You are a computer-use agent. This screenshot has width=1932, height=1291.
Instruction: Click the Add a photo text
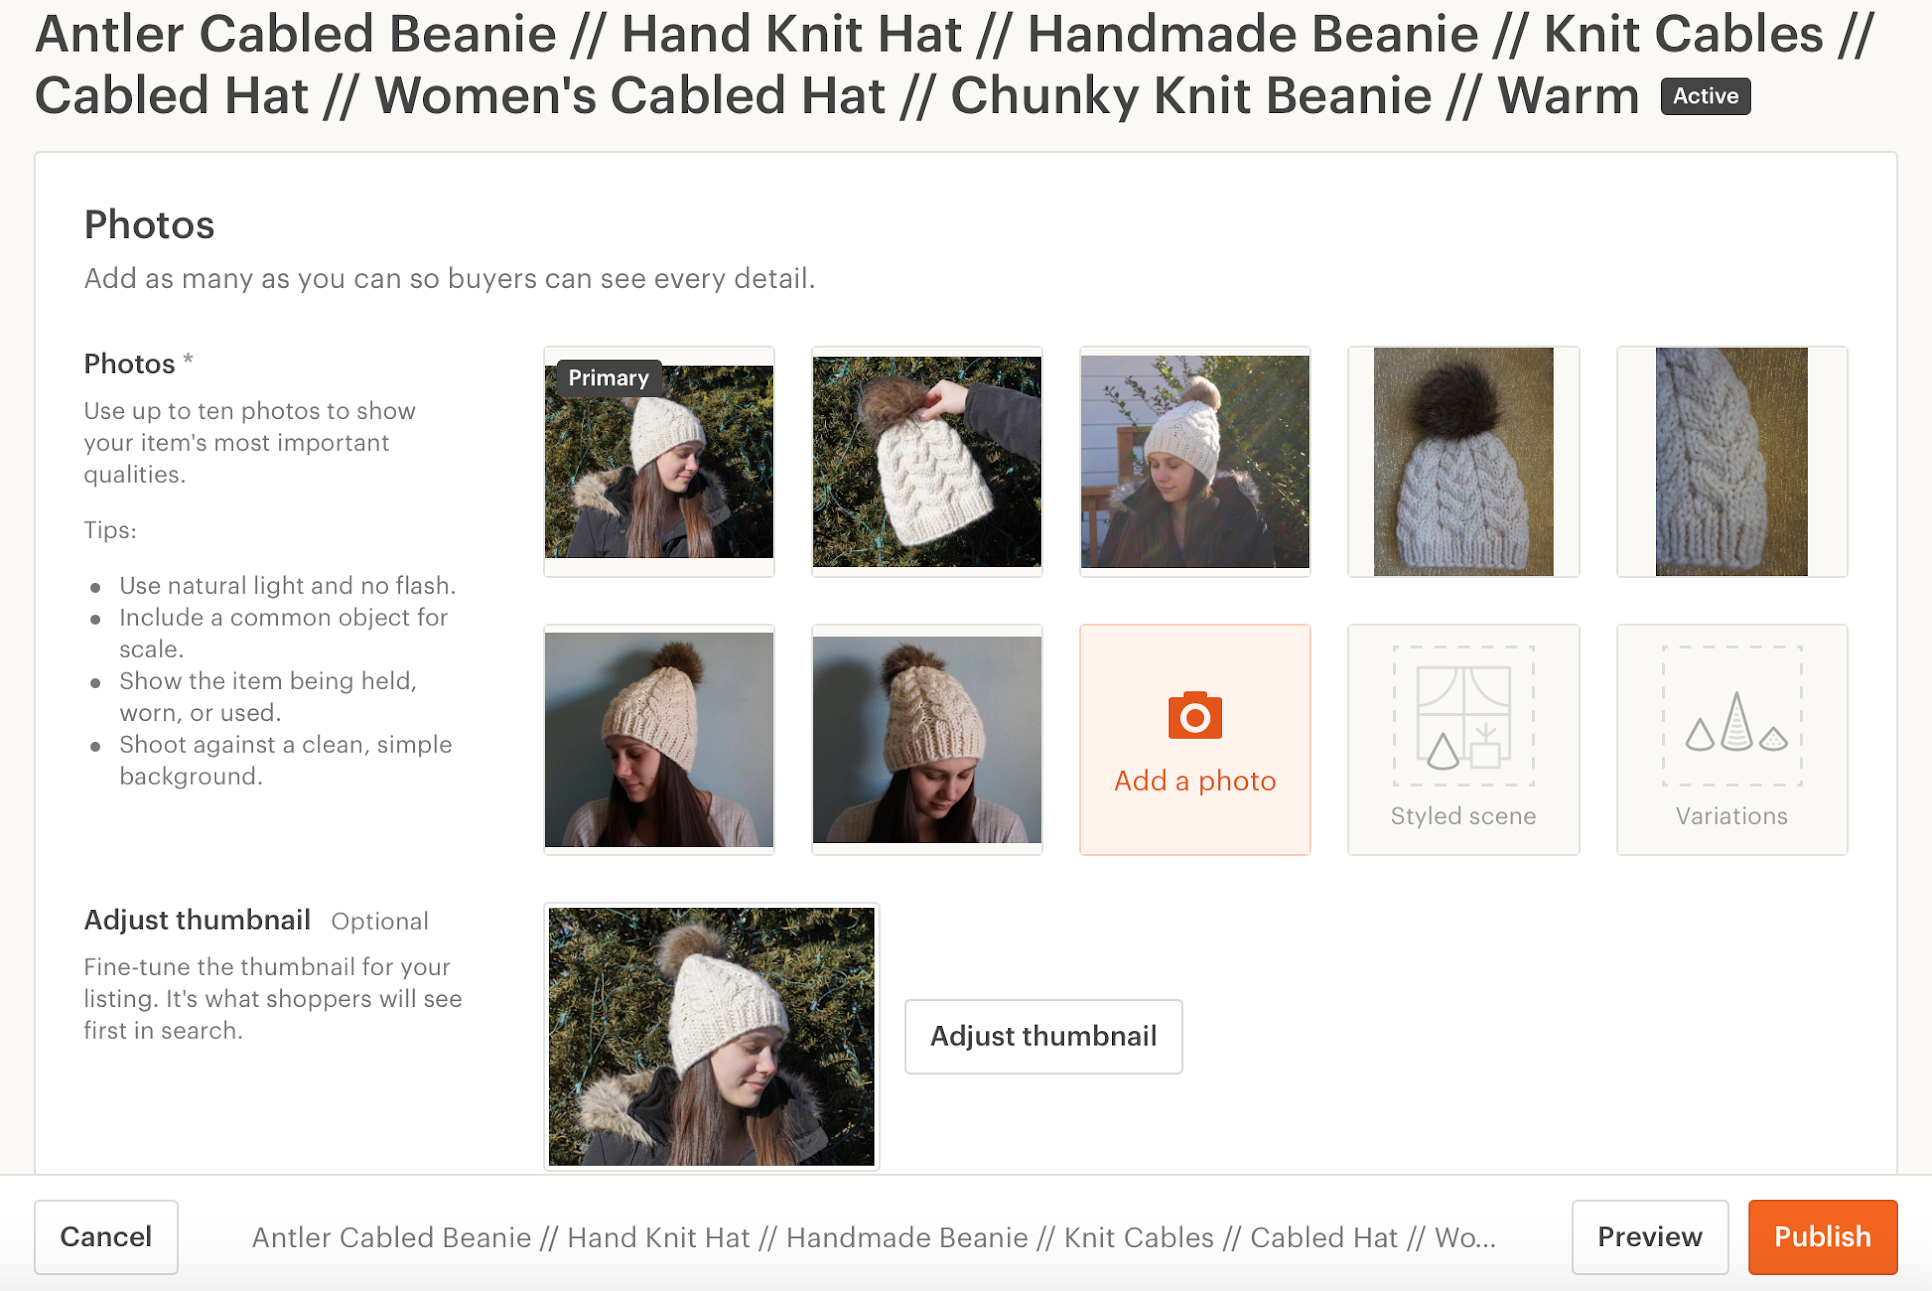(1195, 780)
